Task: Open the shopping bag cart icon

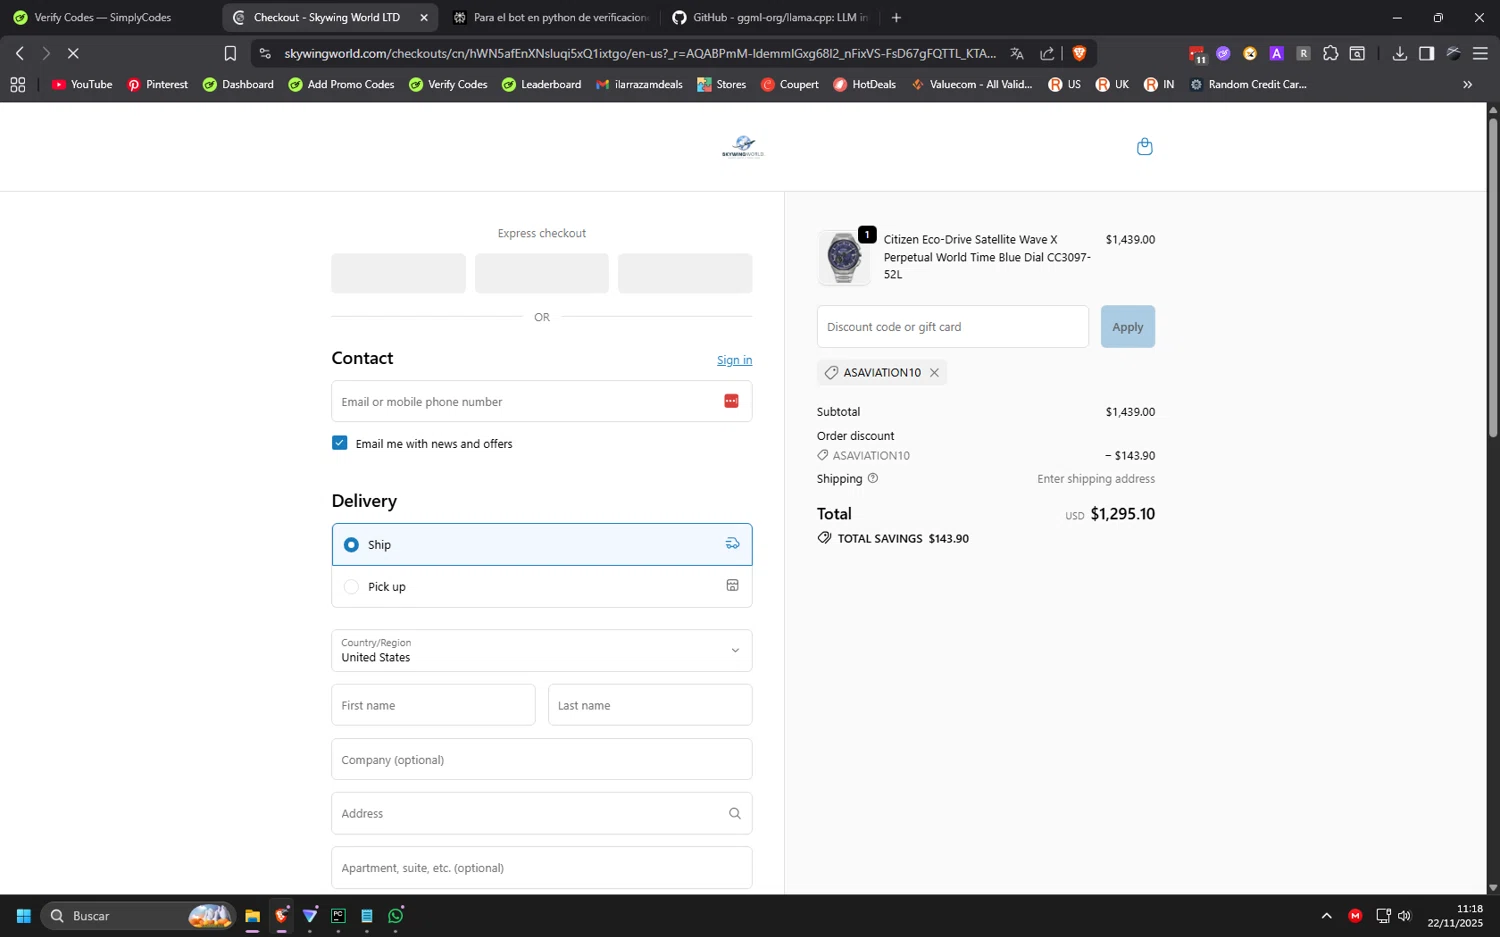Action: point(1145,147)
